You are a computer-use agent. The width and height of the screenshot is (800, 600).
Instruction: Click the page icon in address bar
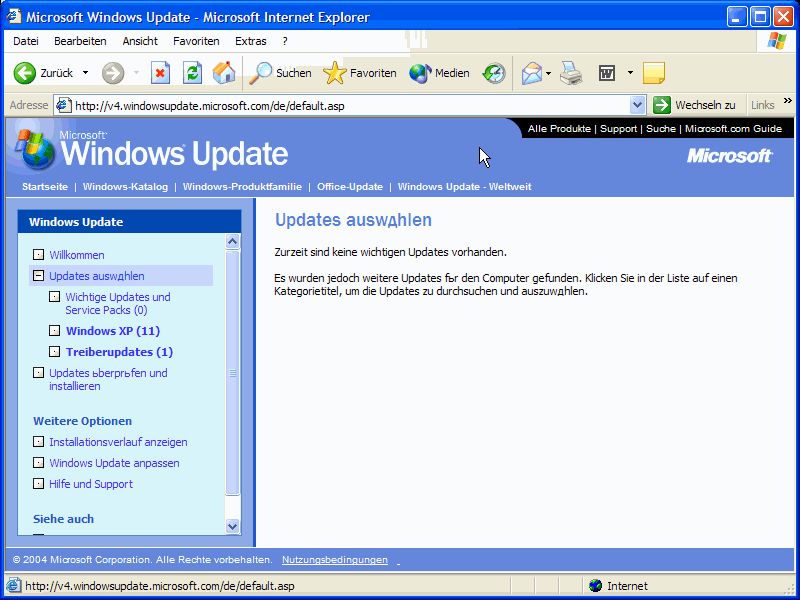pos(63,106)
